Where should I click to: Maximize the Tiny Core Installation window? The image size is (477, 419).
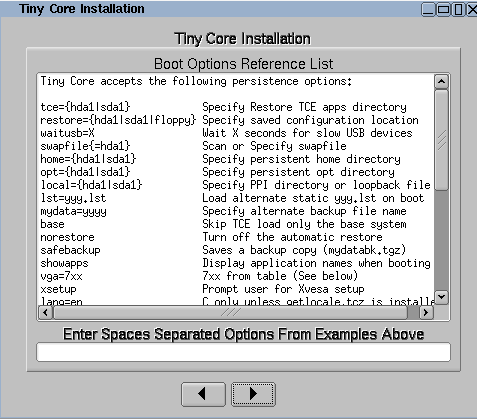point(443,9)
